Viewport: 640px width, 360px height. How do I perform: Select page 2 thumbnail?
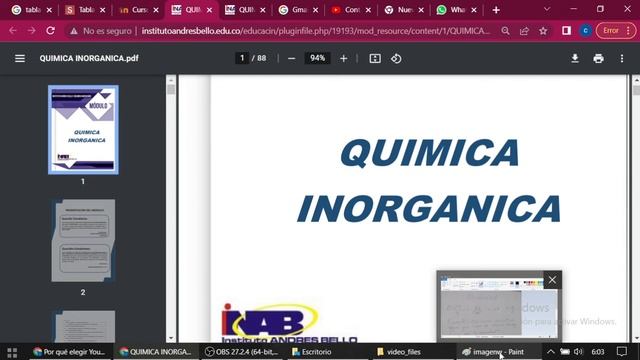coord(83,240)
